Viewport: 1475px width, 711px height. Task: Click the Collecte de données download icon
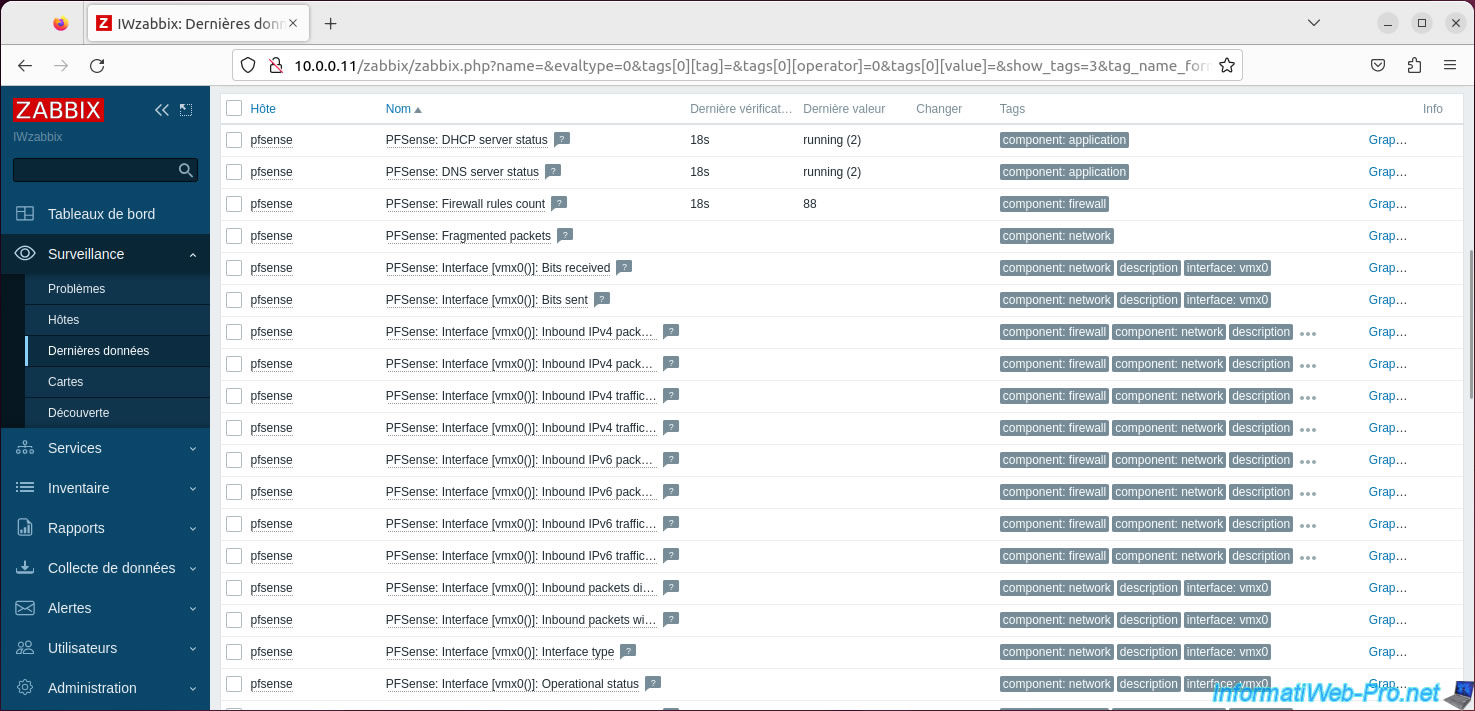pos(25,568)
